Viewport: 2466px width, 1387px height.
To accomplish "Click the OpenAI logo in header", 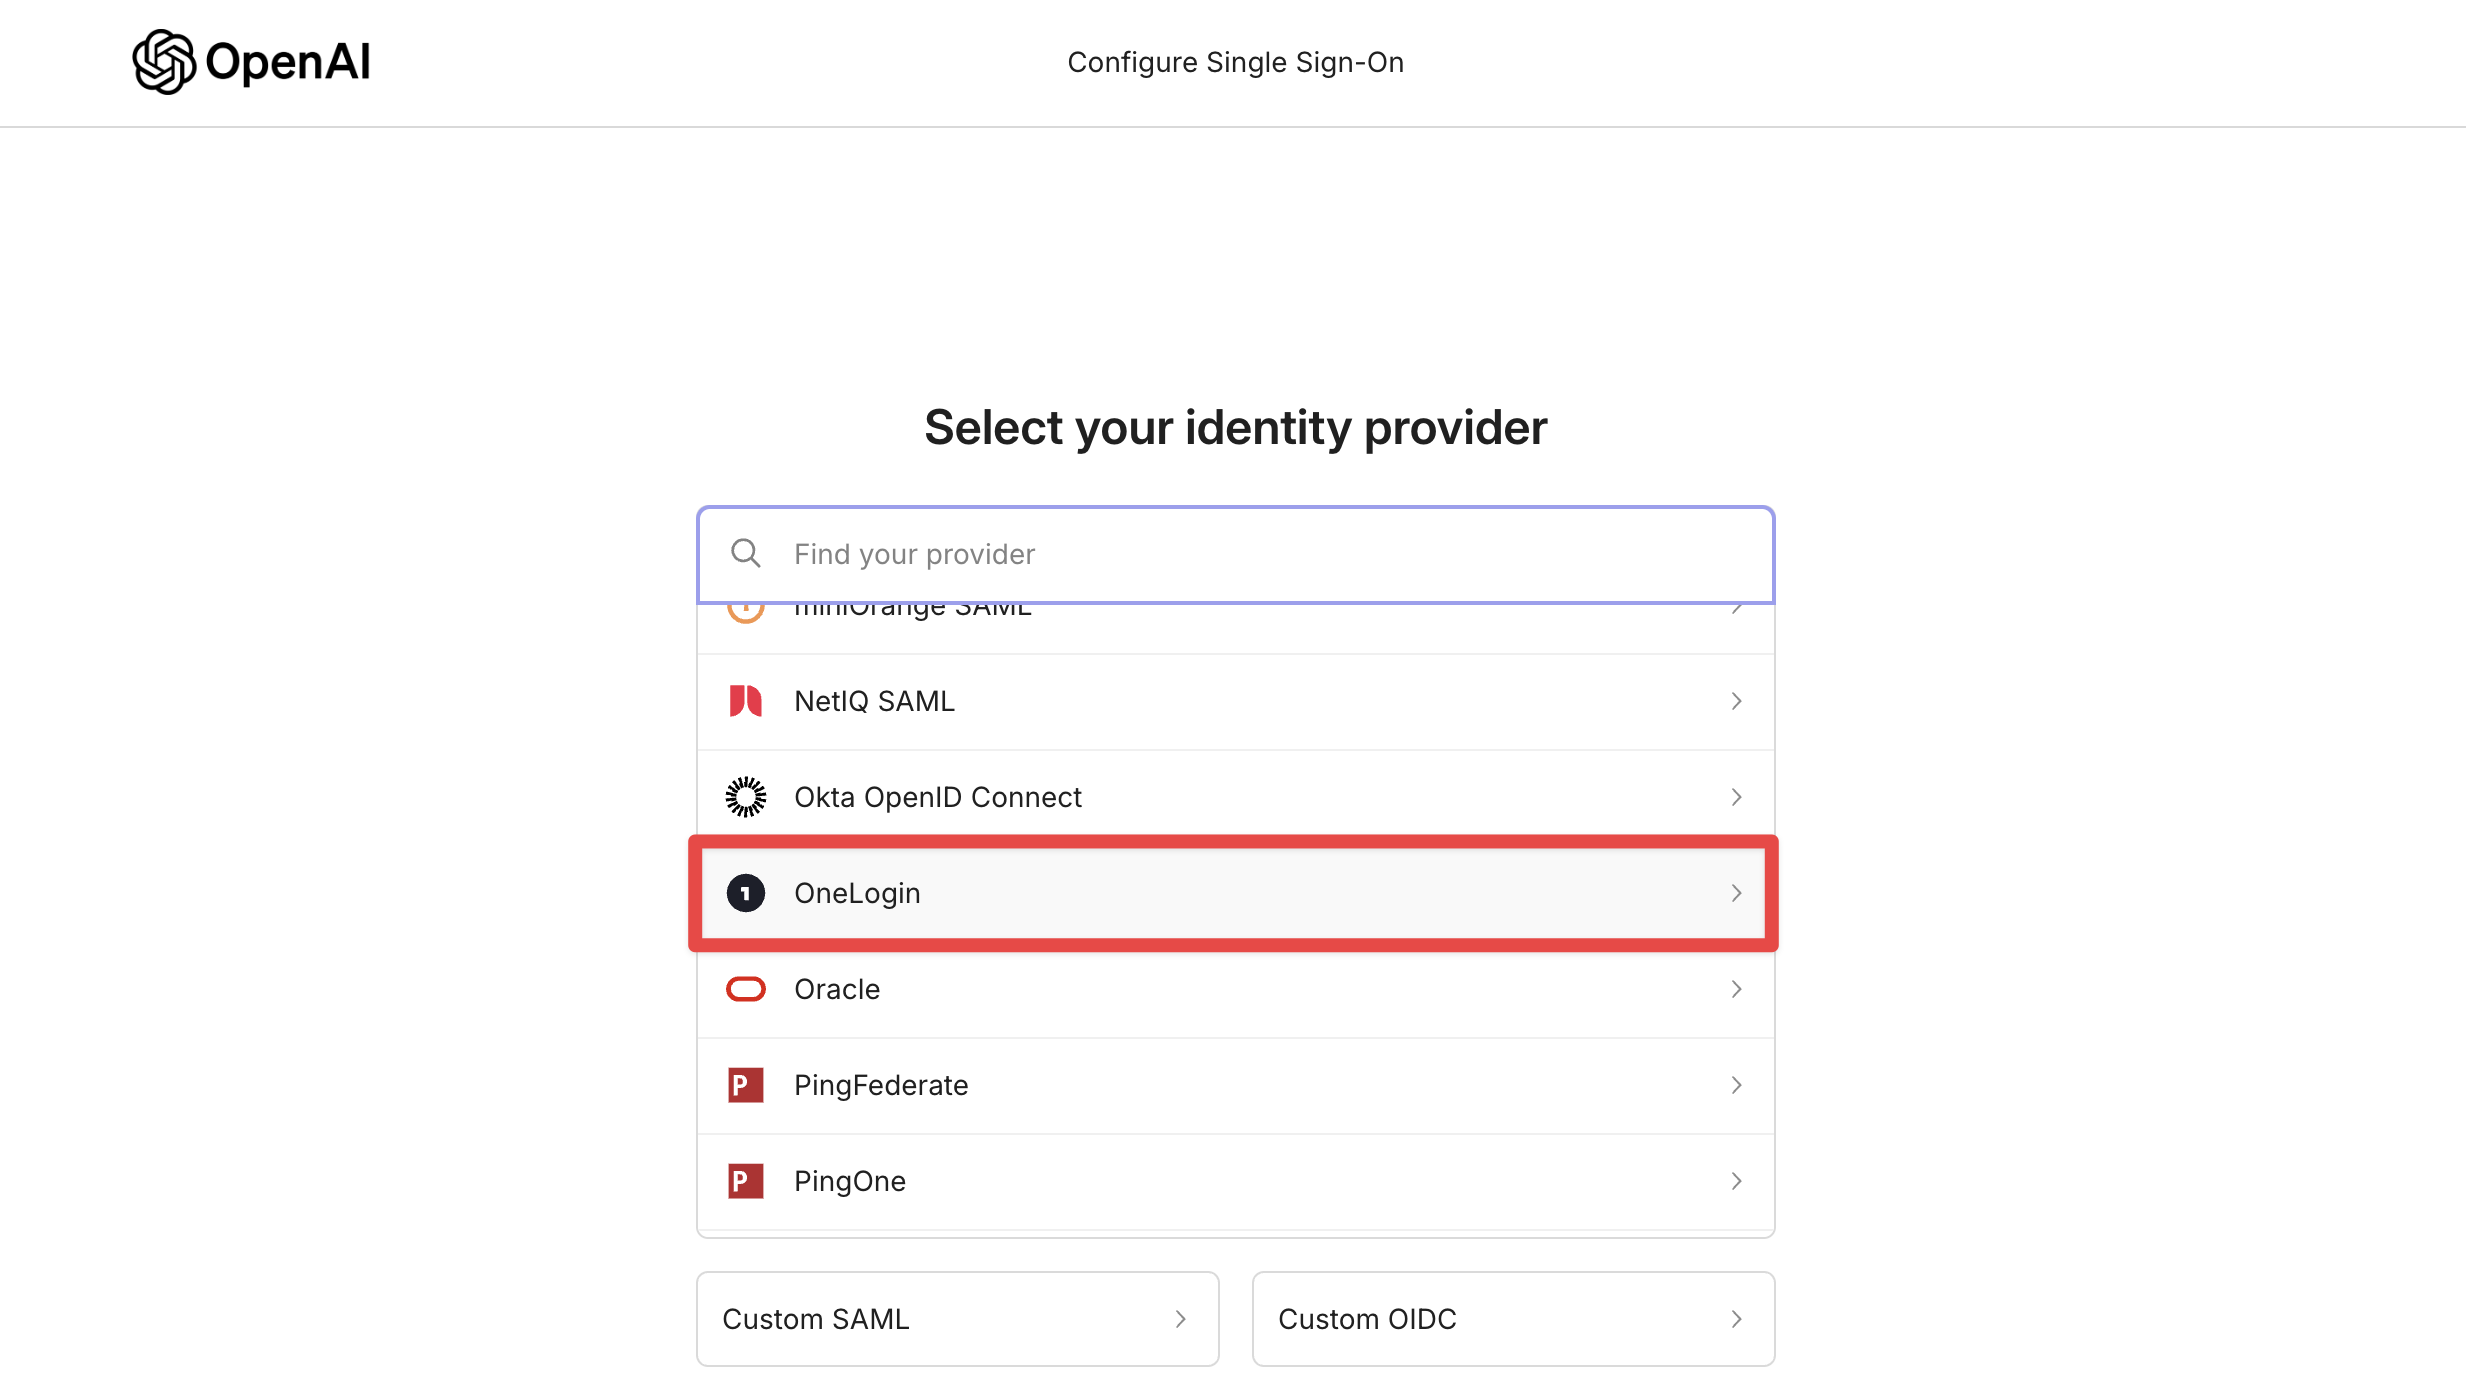I will [x=251, y=62].
